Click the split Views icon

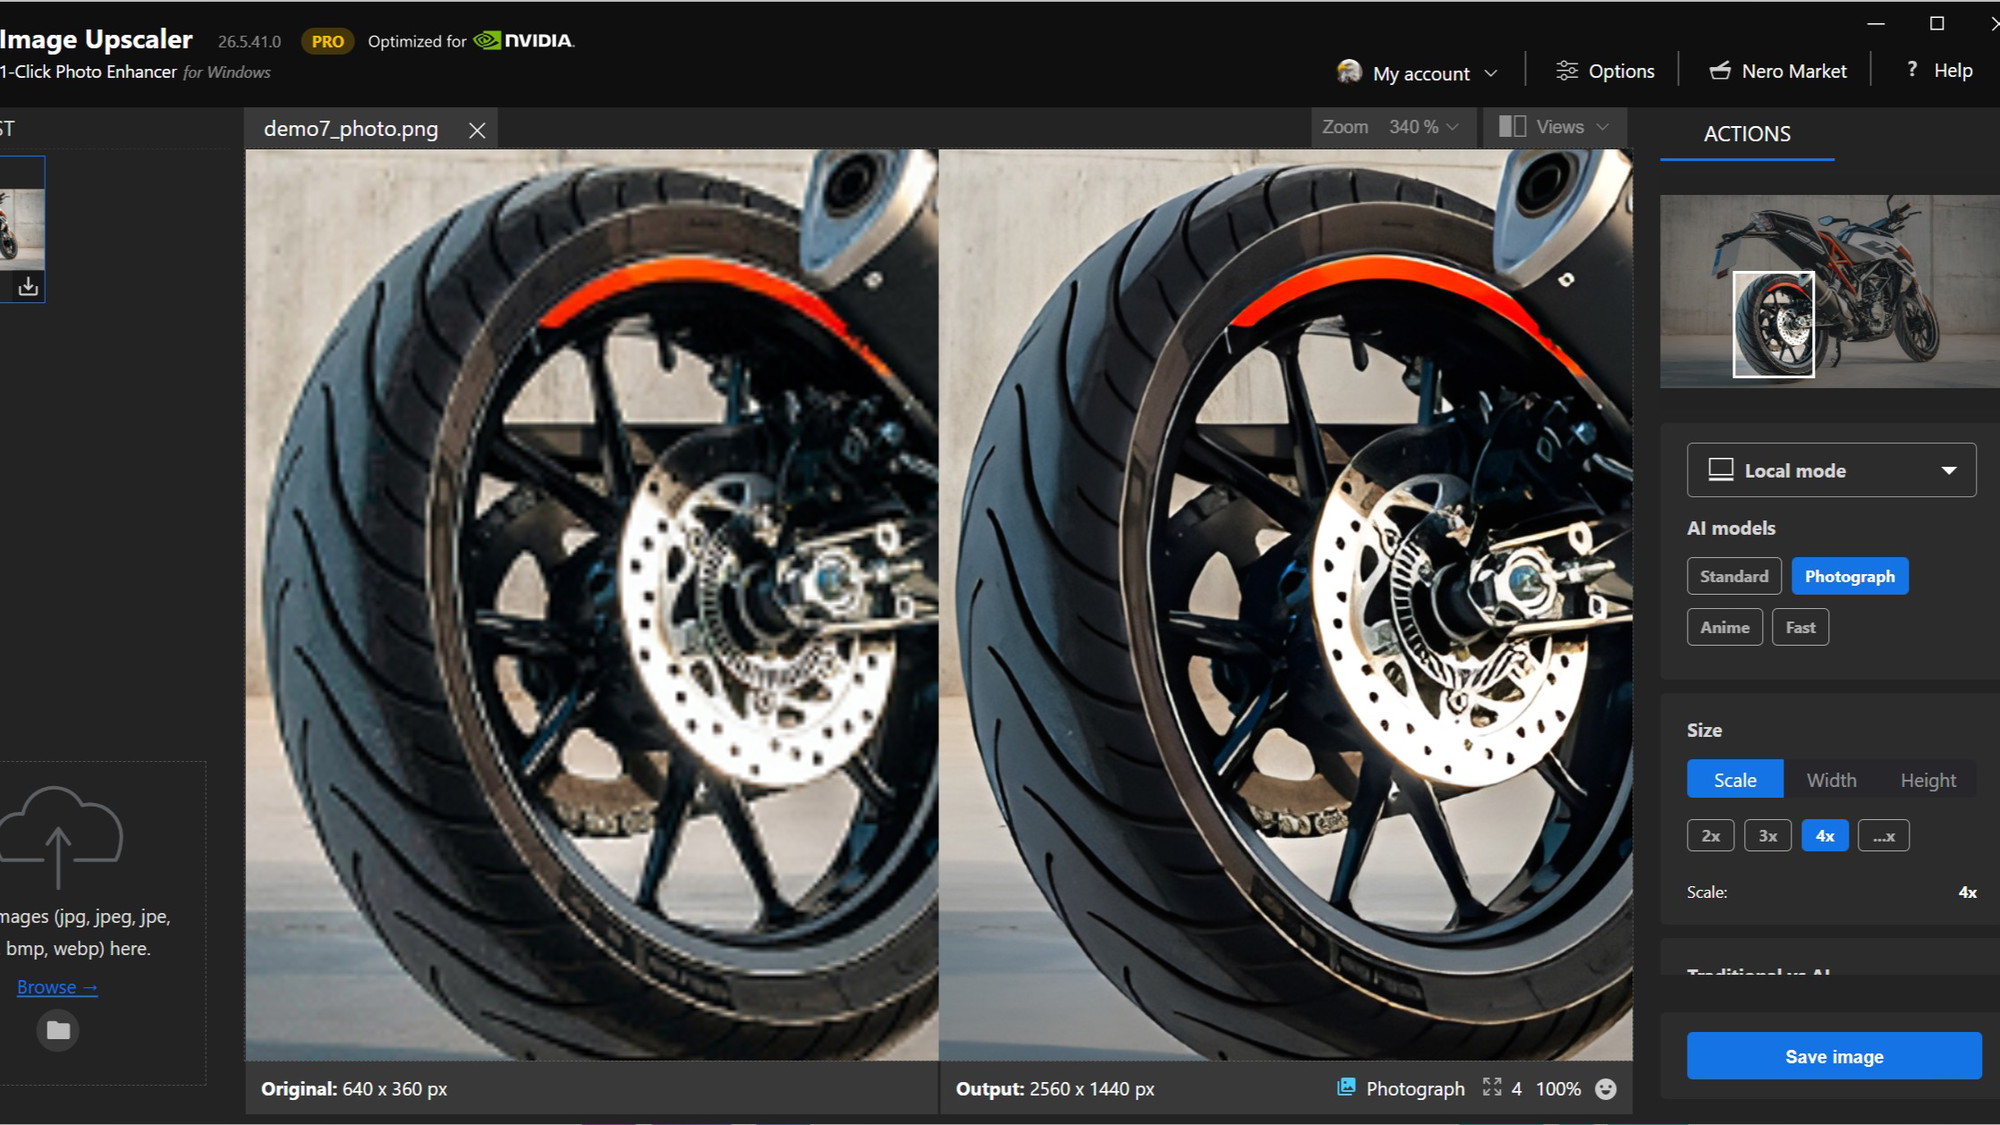1512,127
